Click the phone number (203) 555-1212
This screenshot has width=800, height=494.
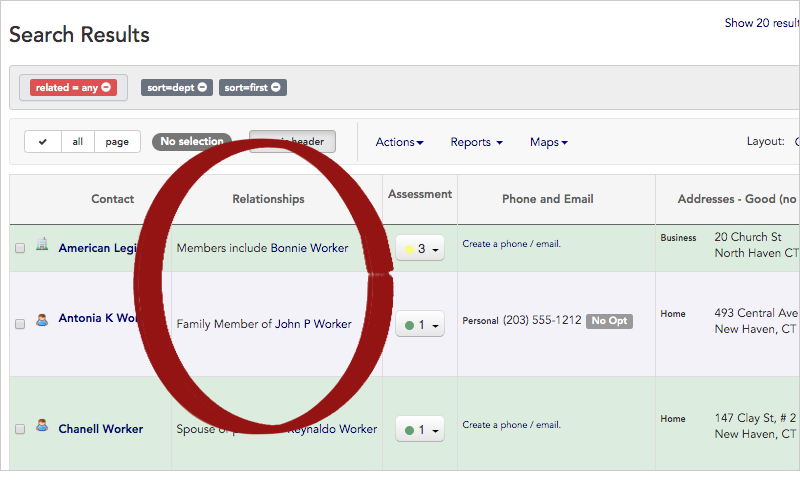tap(542, 320)
